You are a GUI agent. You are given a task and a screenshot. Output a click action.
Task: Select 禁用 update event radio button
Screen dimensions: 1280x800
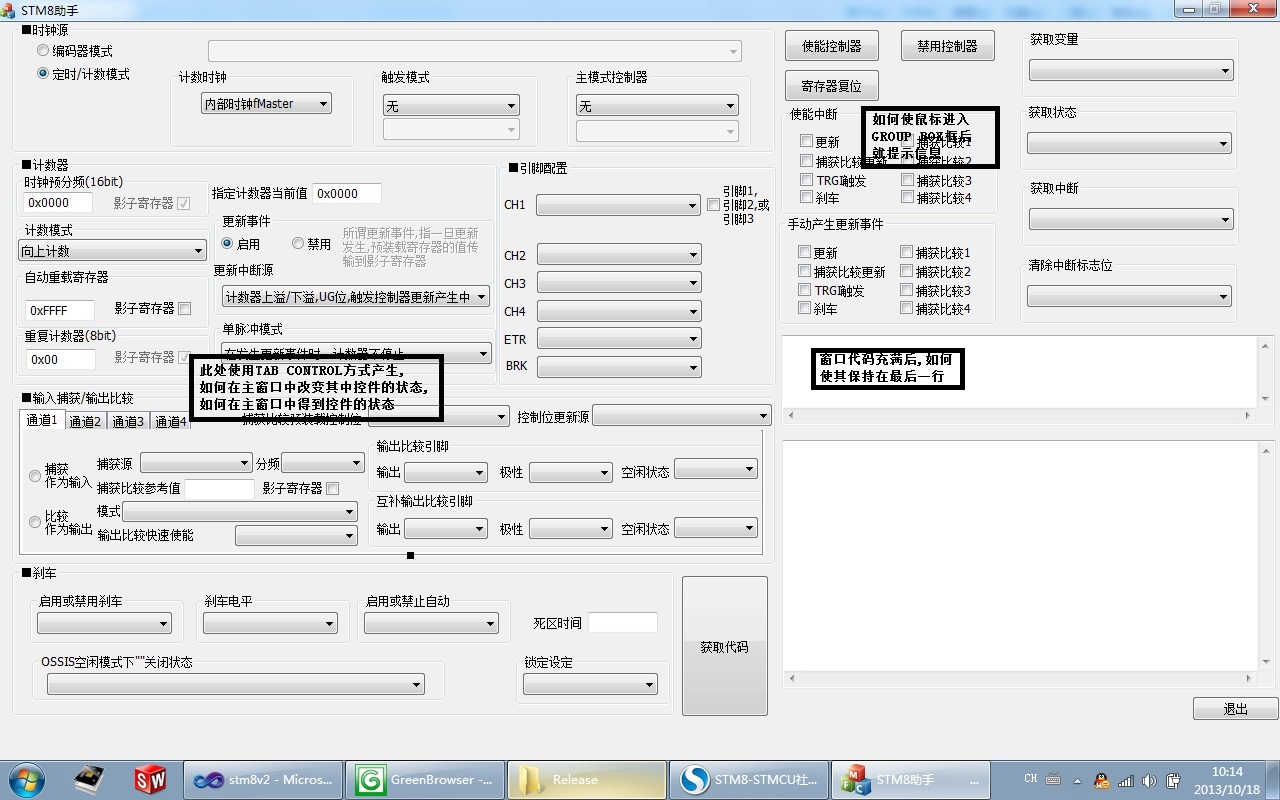click(298, 243)
